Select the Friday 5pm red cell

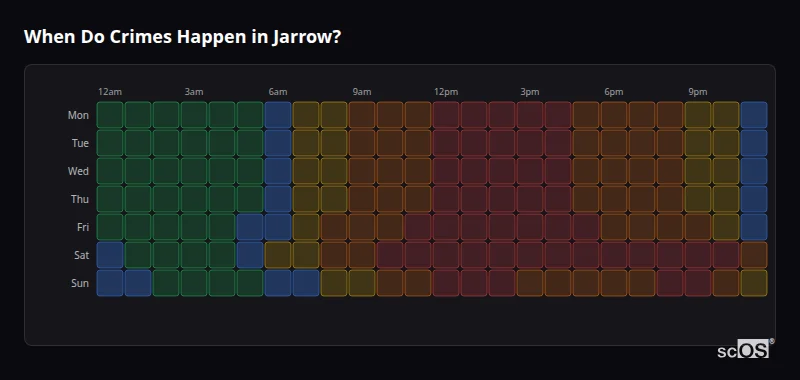pos(586,227)
